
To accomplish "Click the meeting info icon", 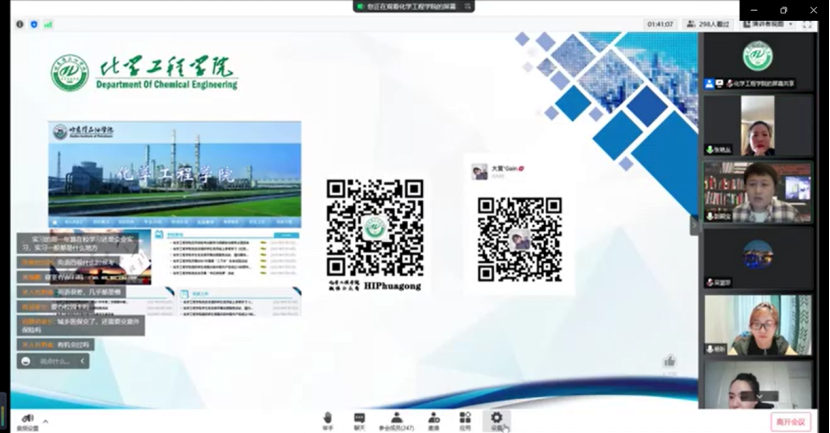I will 20,24.
